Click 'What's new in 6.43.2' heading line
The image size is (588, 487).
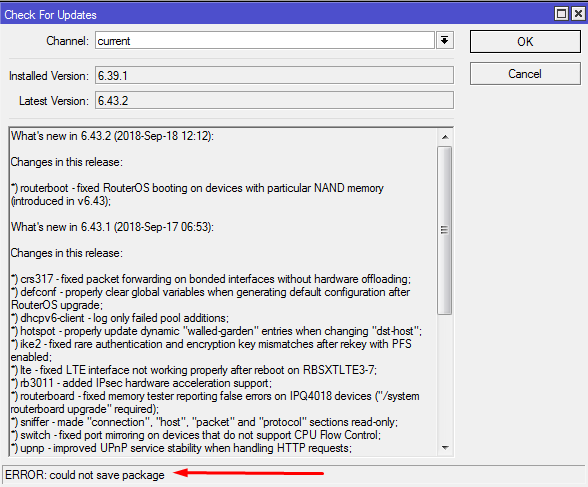coord(112,136)
